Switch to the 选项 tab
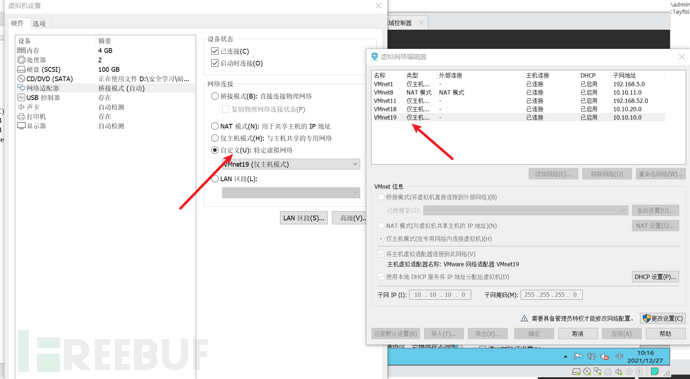The height and width of the screenshot is (379, 690). coord(39,24)
